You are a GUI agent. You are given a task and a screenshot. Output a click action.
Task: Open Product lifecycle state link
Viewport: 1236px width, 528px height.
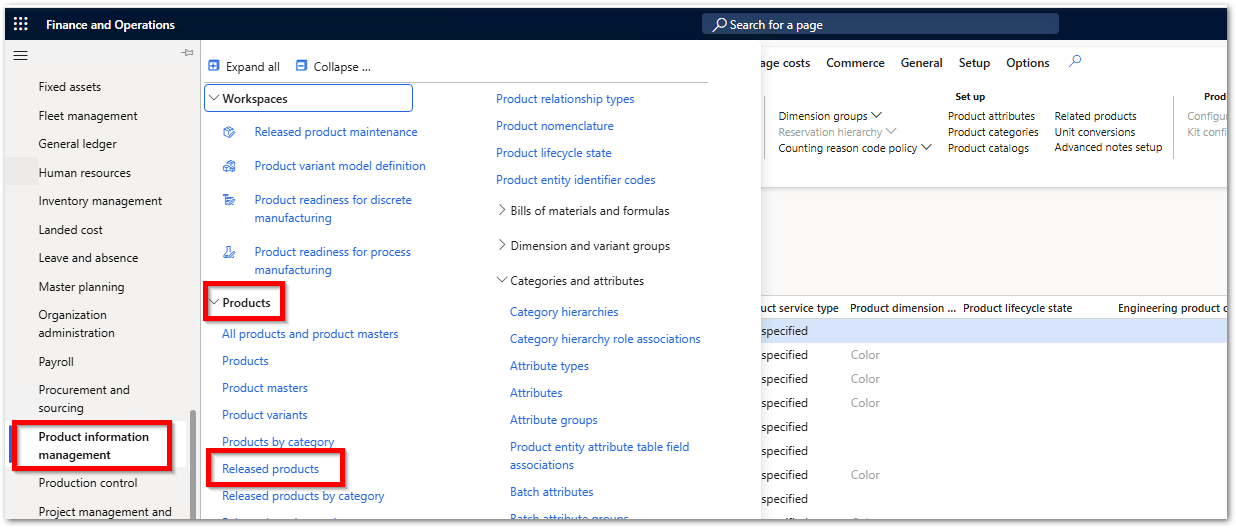(x=553, y=153)
